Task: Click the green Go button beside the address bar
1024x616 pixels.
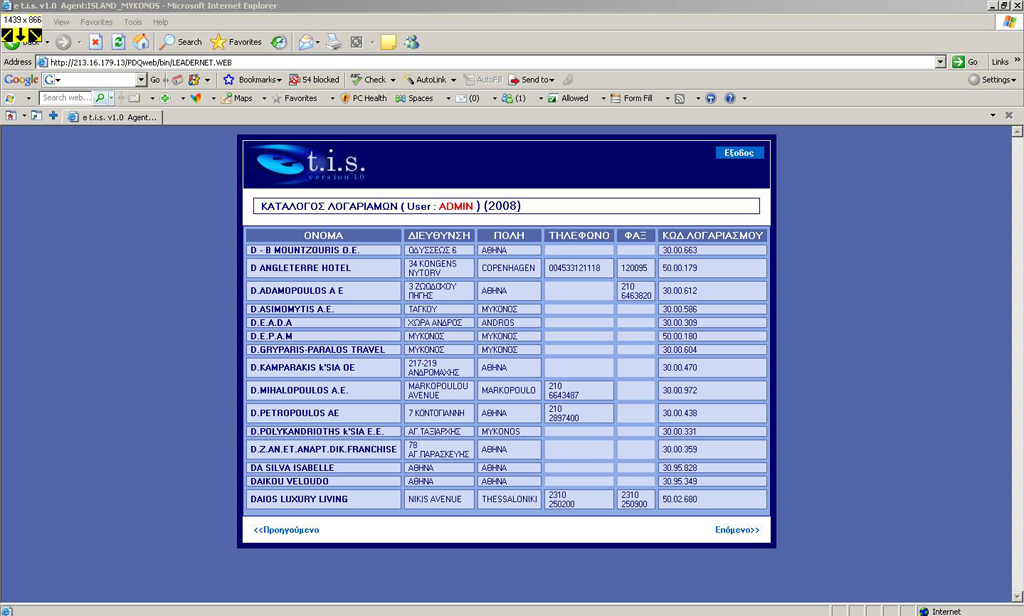Action: 965,62
